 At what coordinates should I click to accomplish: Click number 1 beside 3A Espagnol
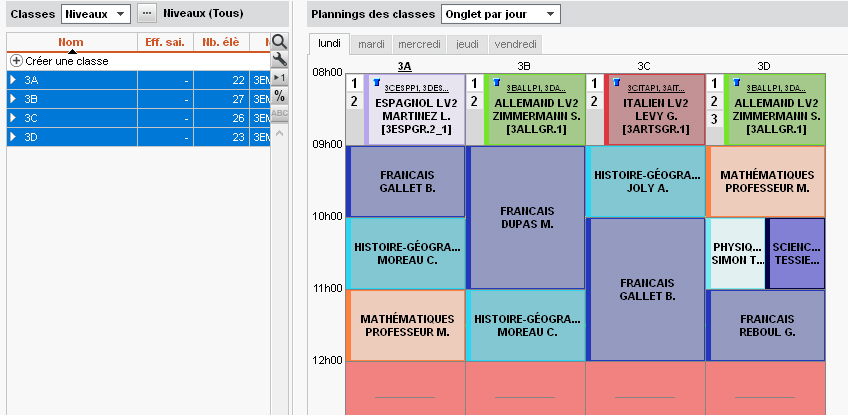tap(354, 83)
